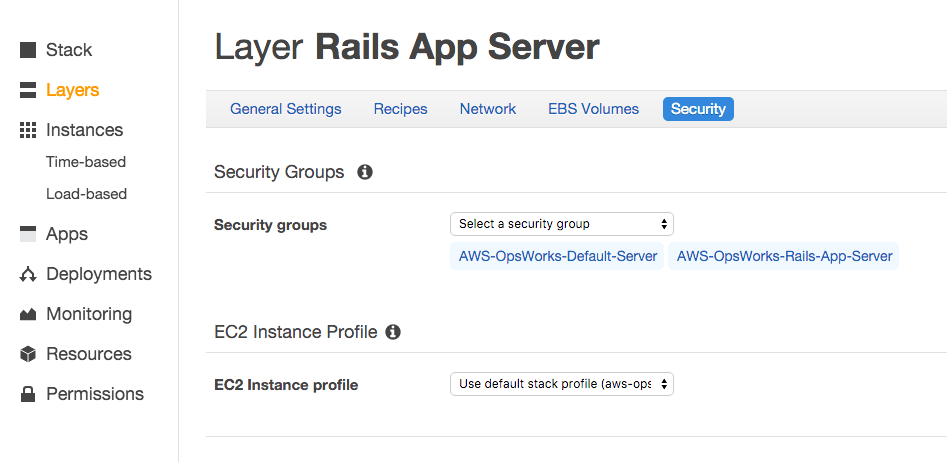Click the Layers icon in sidebar

click(x=28, y=90)
